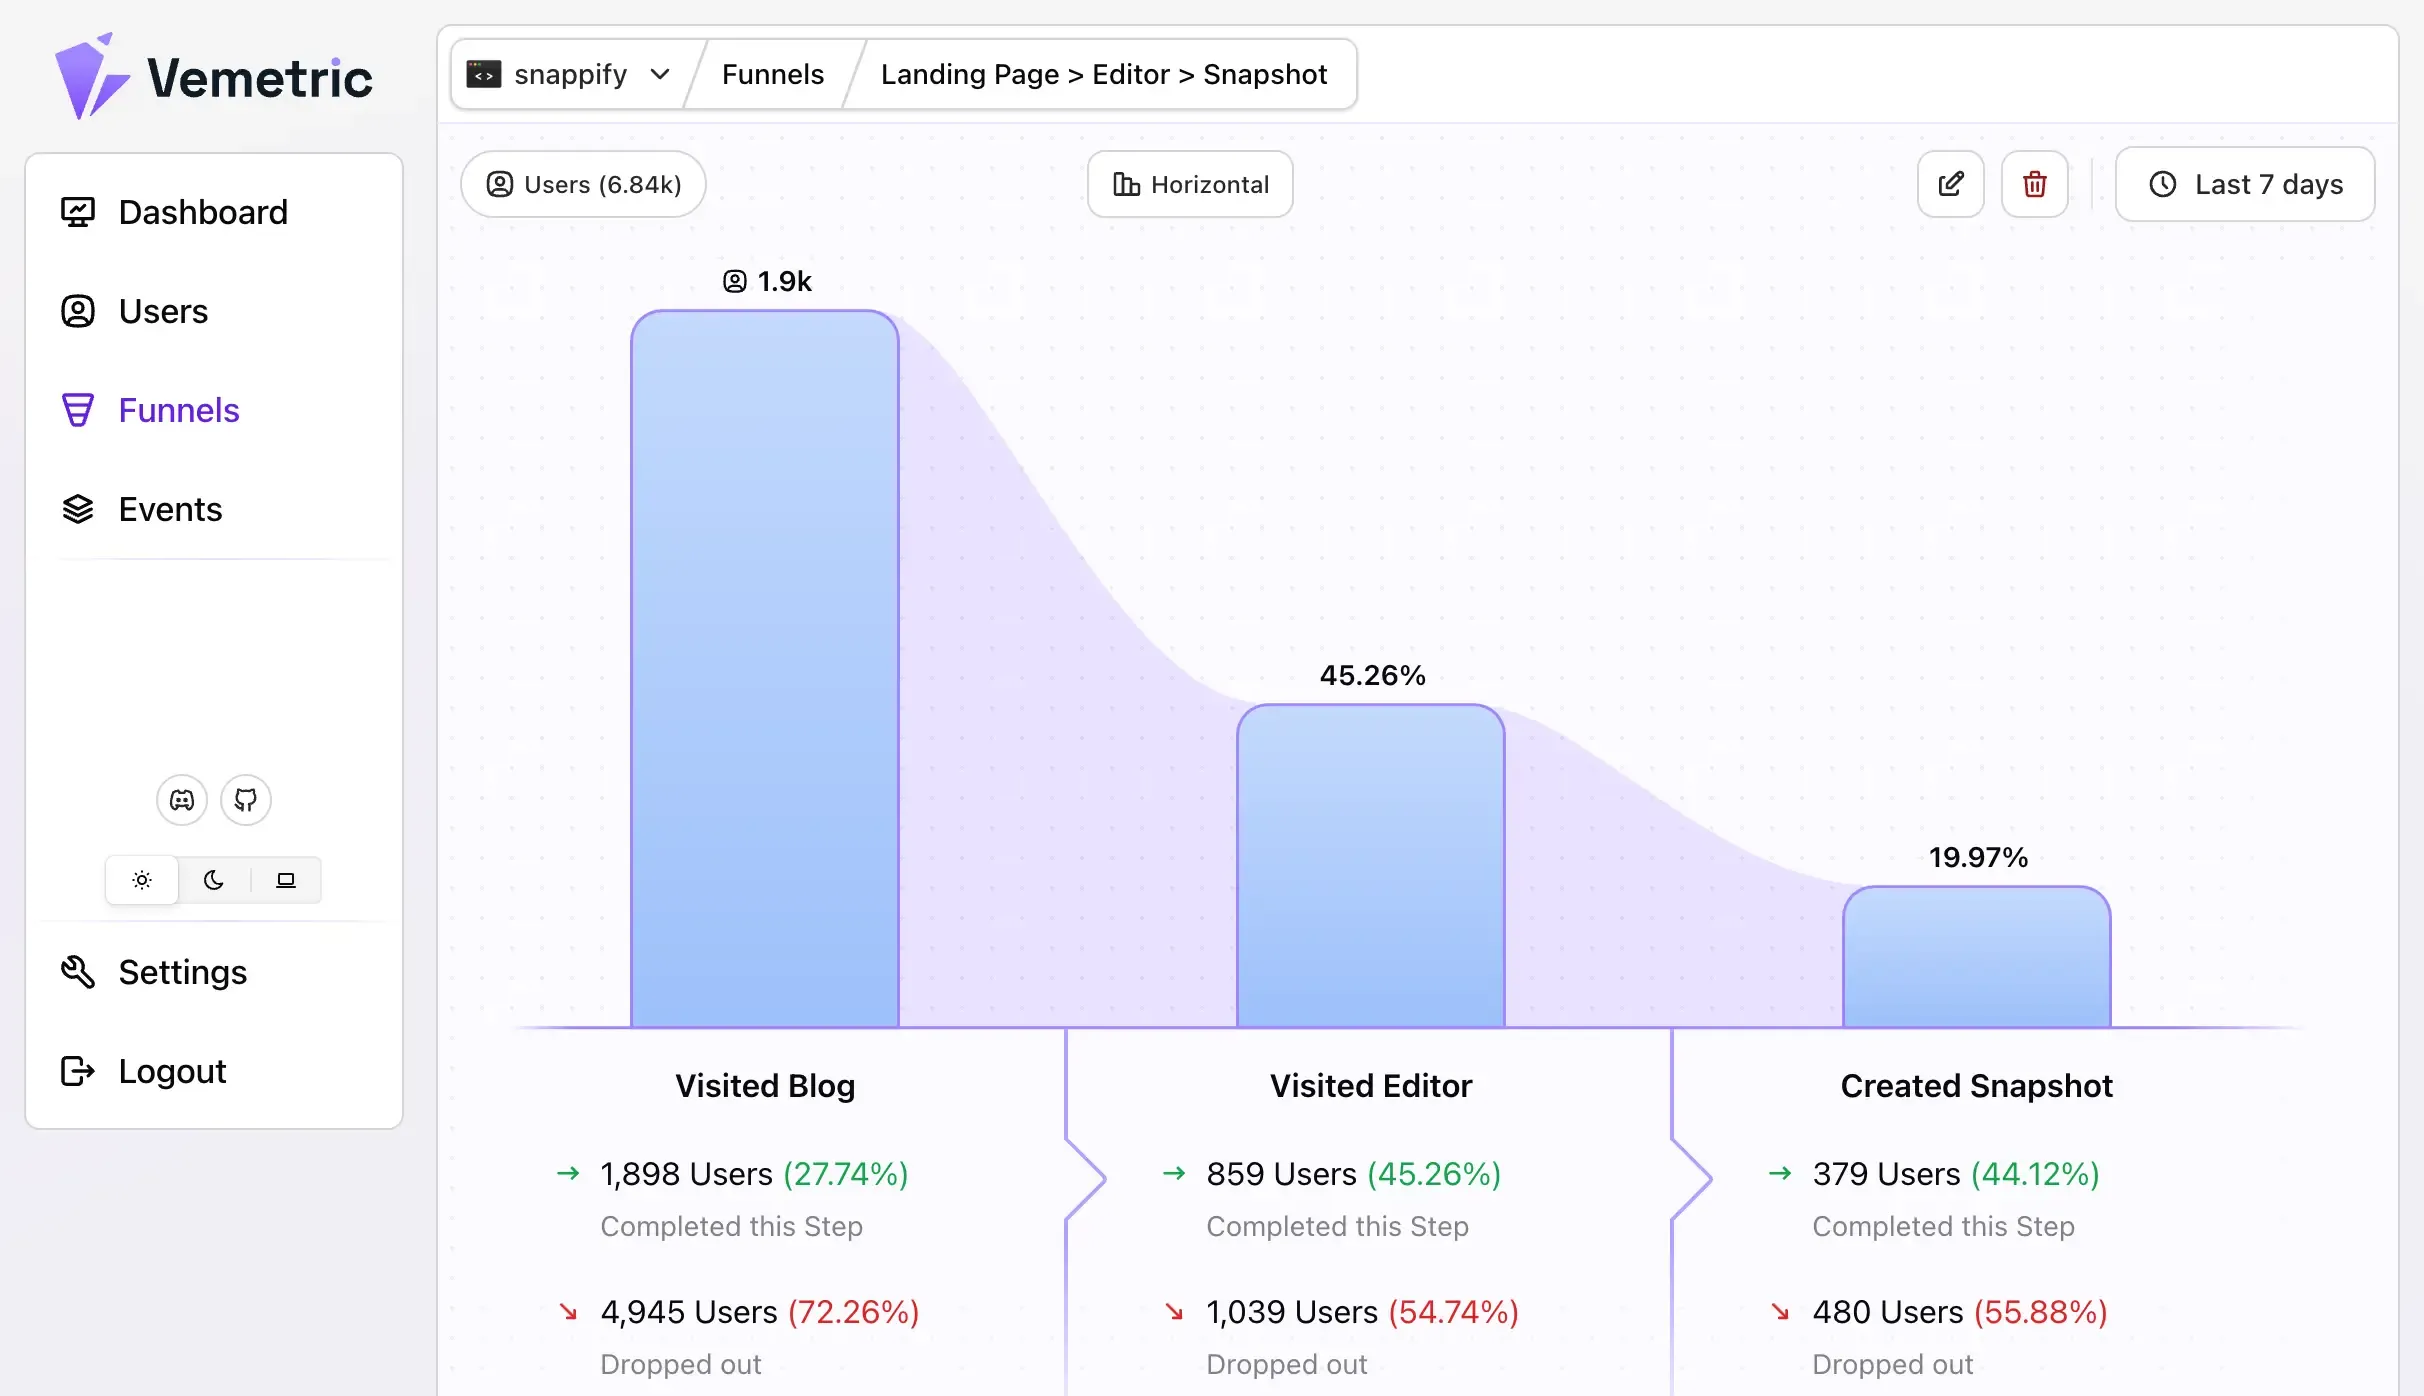Open the Discord community icon
The image size is (2424, 1396).
182,800
